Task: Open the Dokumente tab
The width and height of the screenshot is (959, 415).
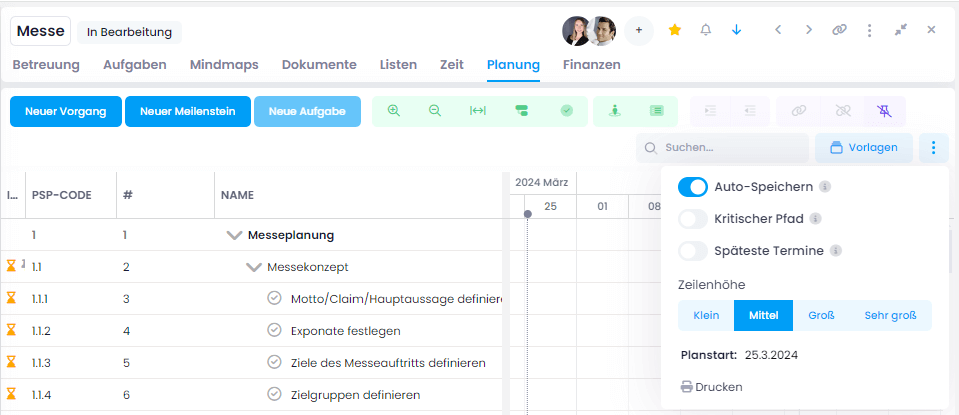Action: tap(319, 64)
